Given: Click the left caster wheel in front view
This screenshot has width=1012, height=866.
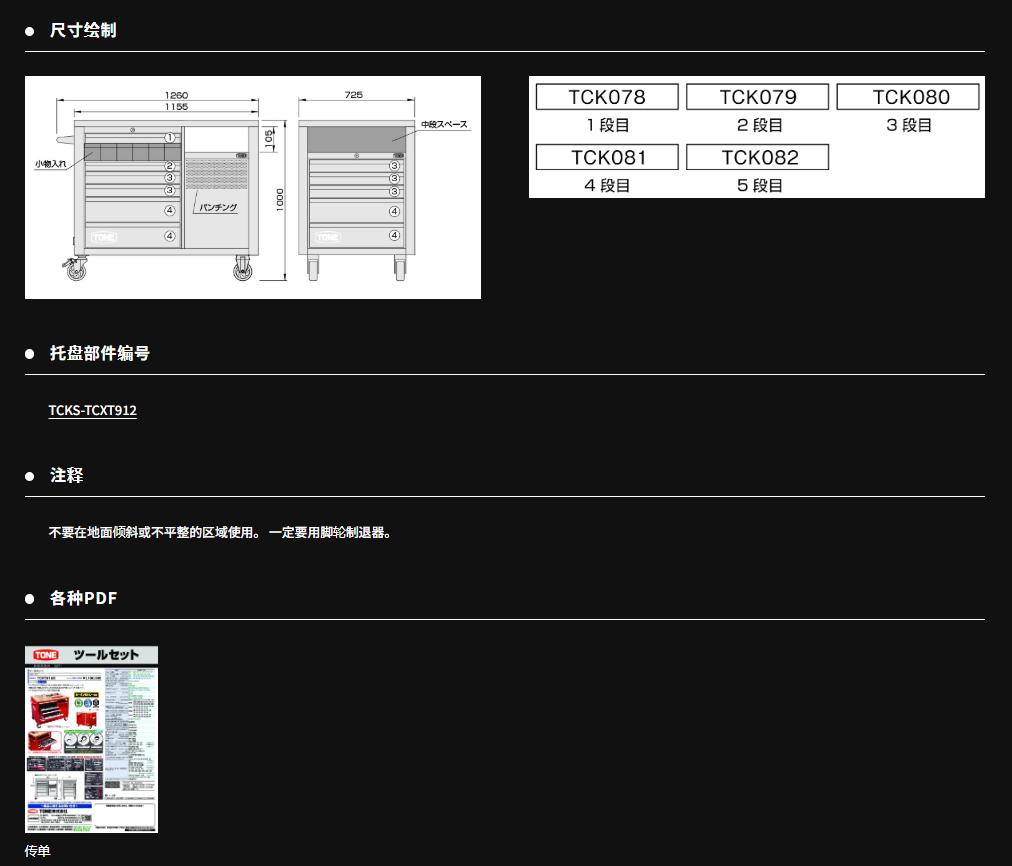Looking at the screenshot, I should click(x=76, y=268).
